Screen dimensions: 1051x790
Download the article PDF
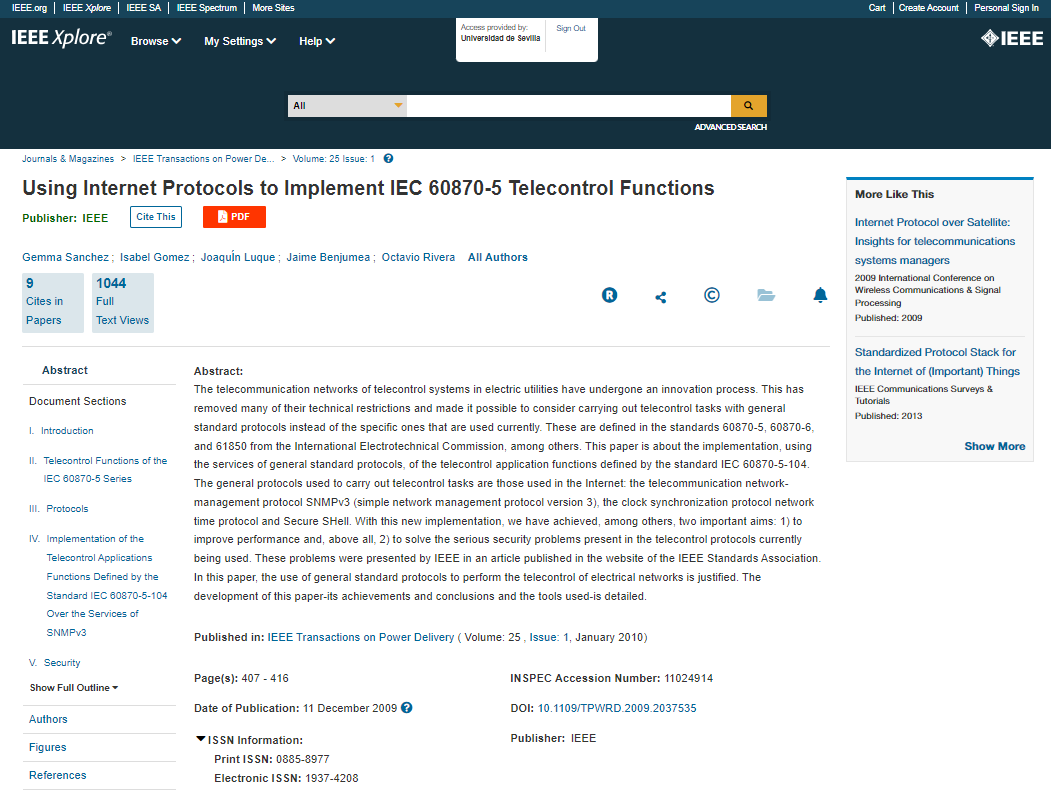tap(234, 217)
